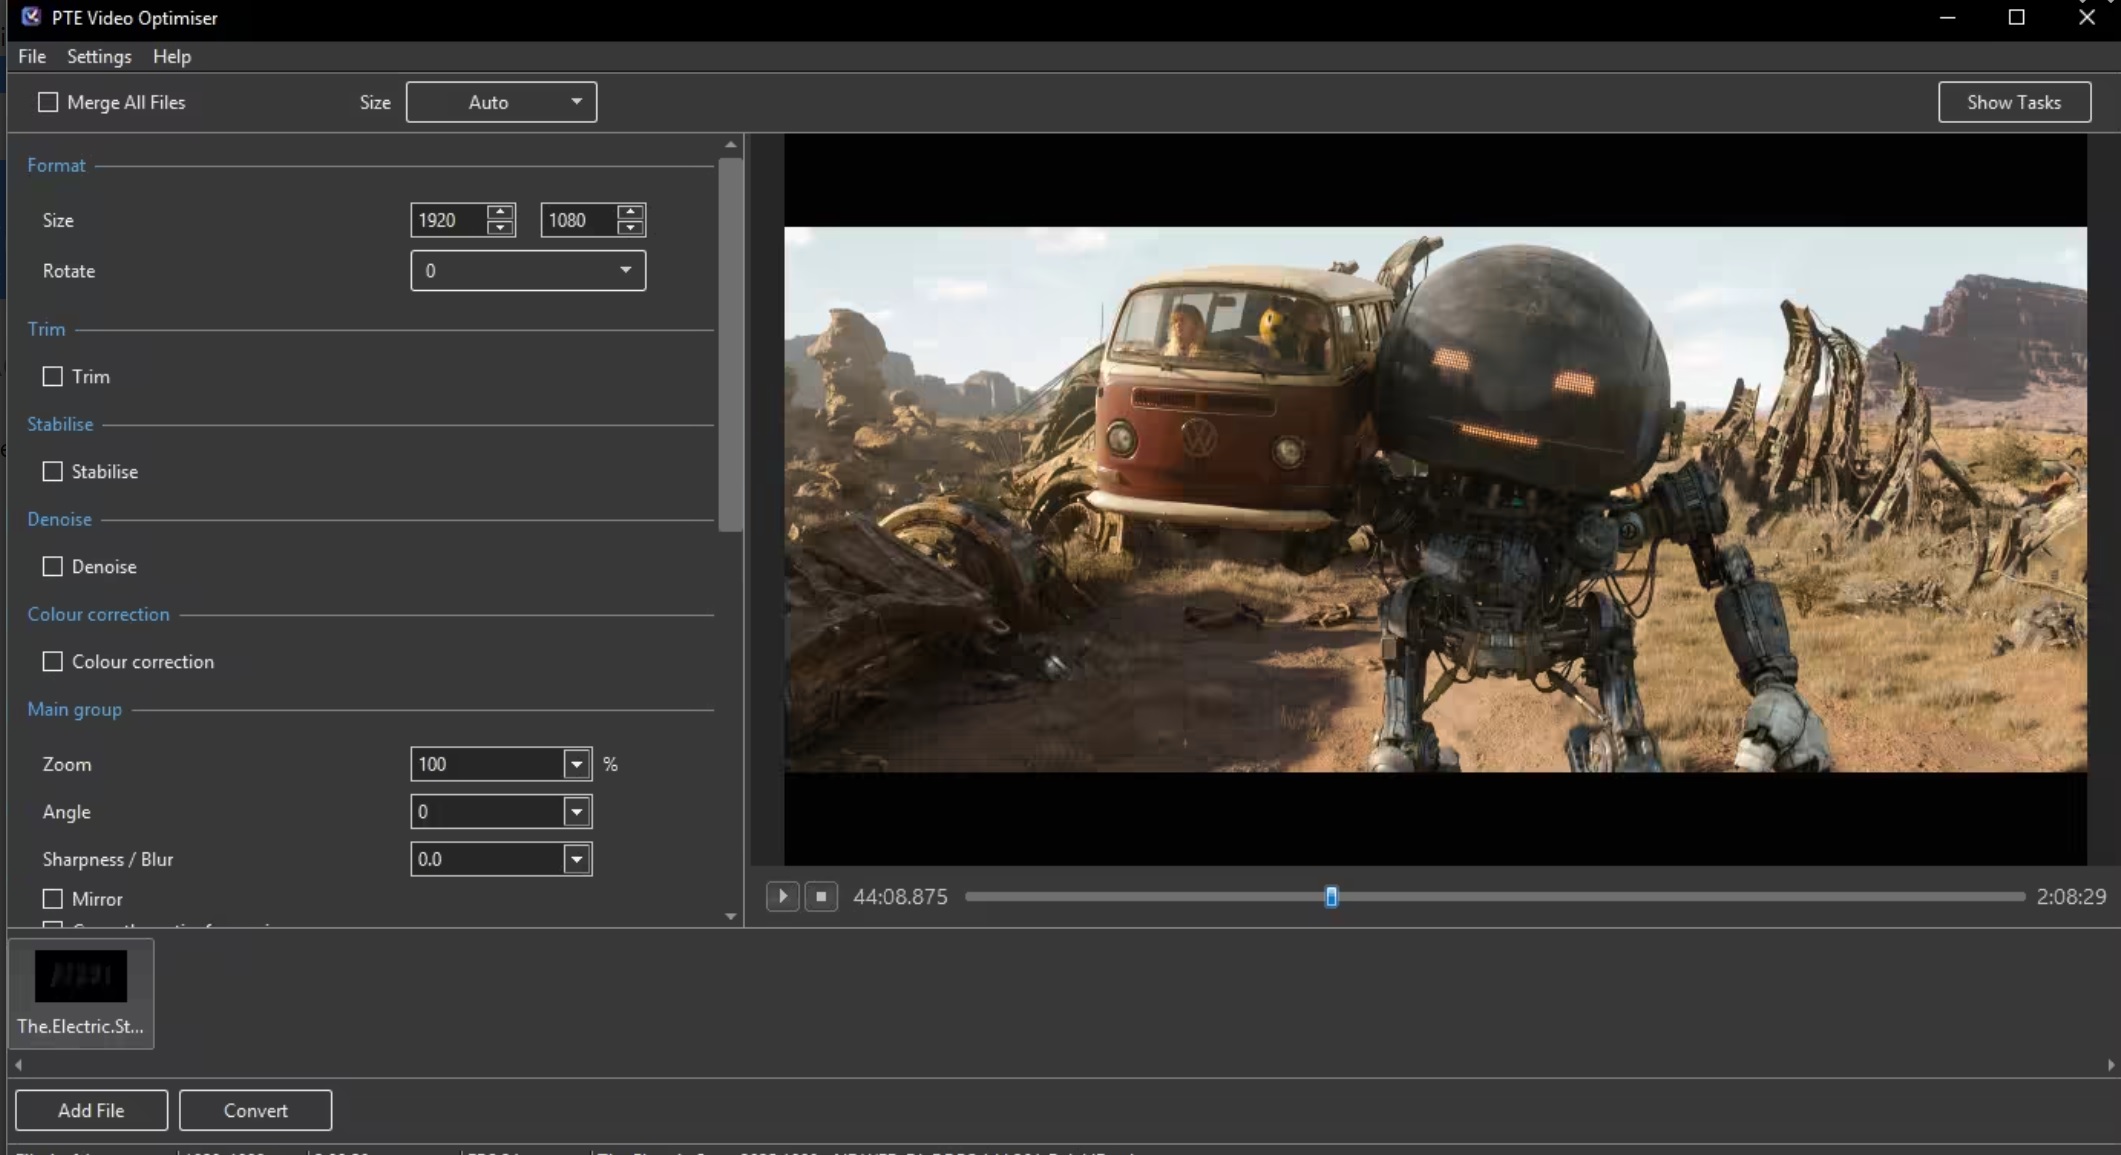2121x1155 pixels.
Task: Click the settings panel vertical scrollbar thumb
Action: click(731, 345)
